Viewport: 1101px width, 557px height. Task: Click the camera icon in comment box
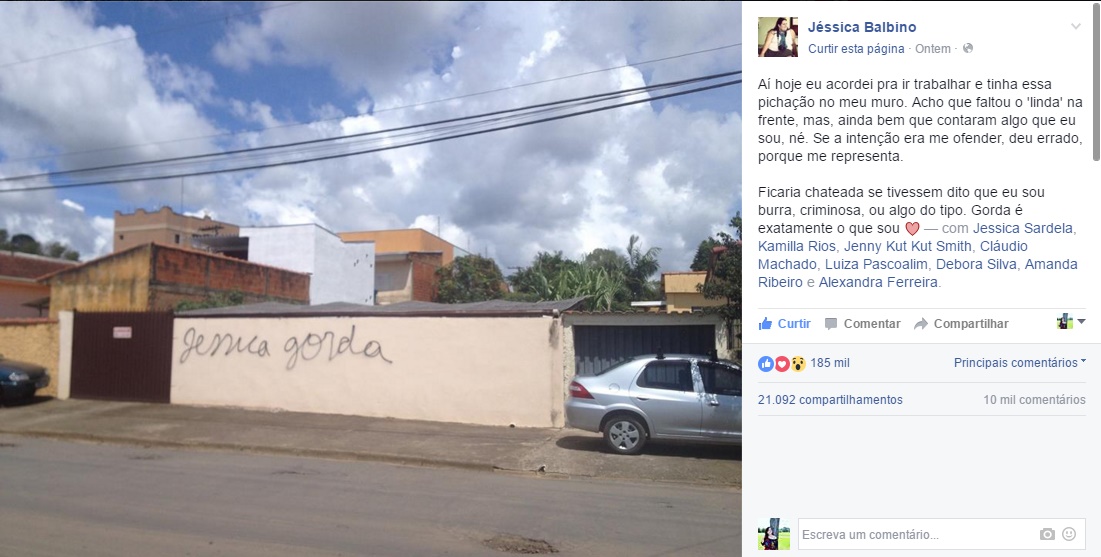pos(1047,535)
